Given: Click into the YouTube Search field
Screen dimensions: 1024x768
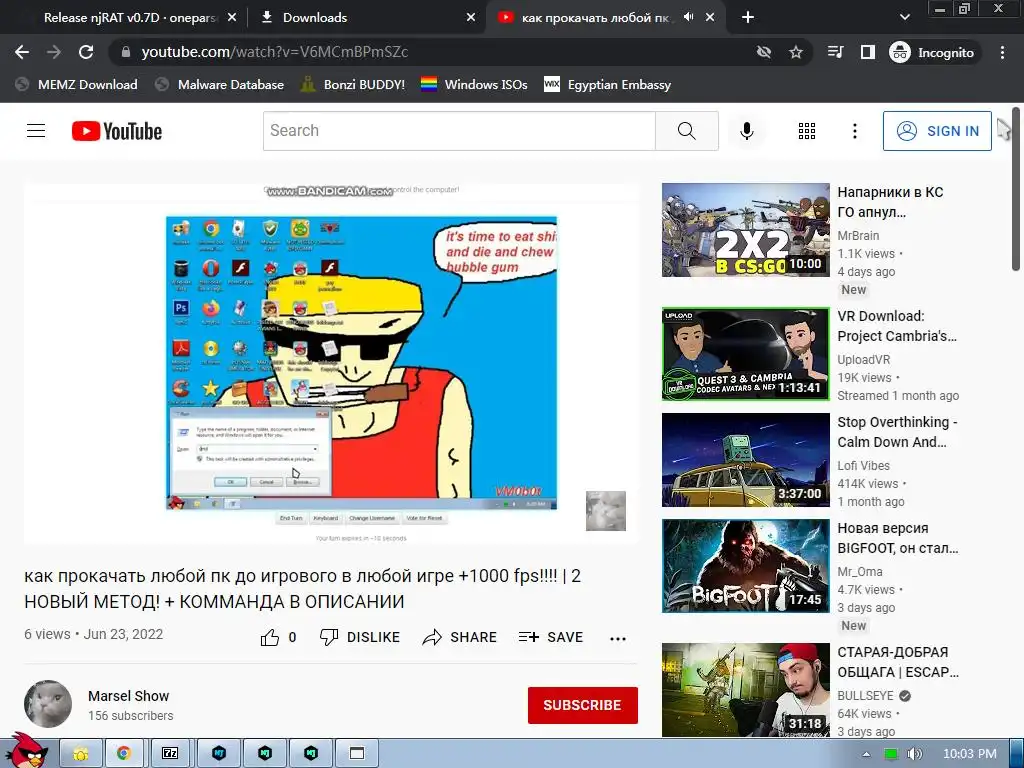Looking at the screenshot, I should point(459,131).
